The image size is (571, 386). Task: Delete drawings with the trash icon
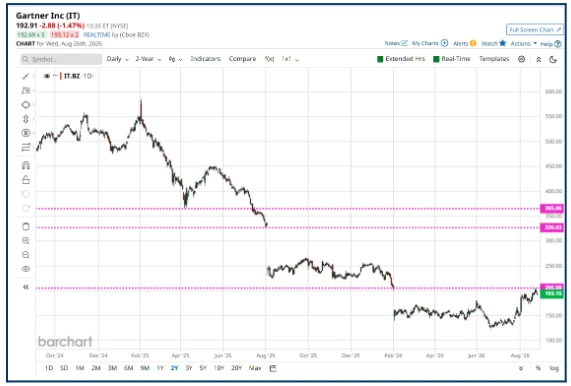point(25,226)
